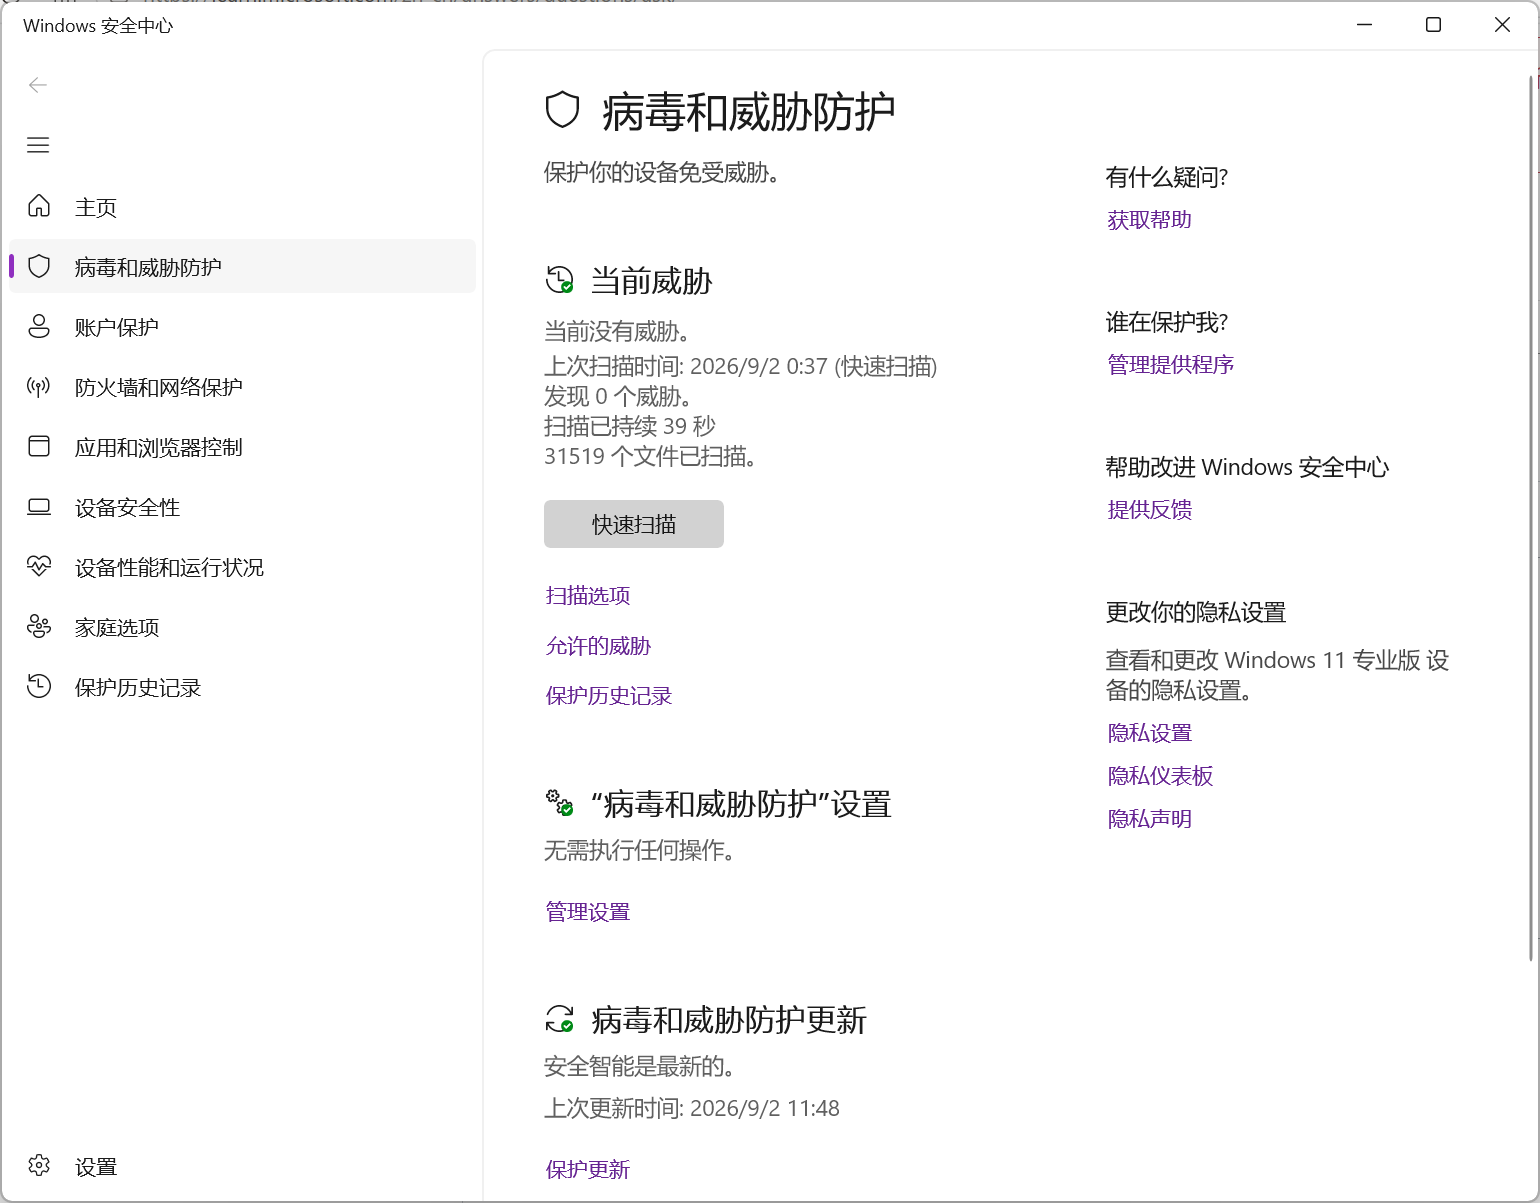This screenshot has height=1203, width=1540.
Task: Click the 主页 home icon
Action: (39, 206)
